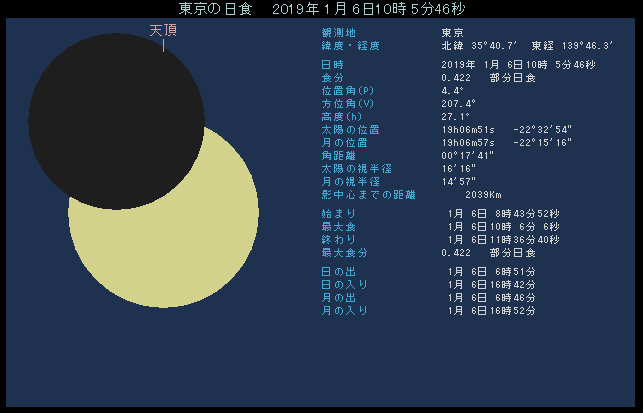Click the 食分 value 0.422

[456, 77]
